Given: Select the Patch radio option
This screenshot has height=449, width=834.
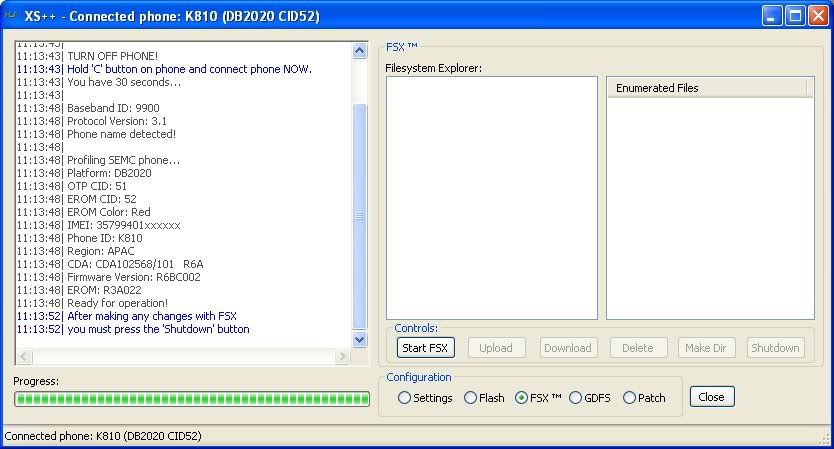Looking at the screenshot, I should (x=629, y=398).
